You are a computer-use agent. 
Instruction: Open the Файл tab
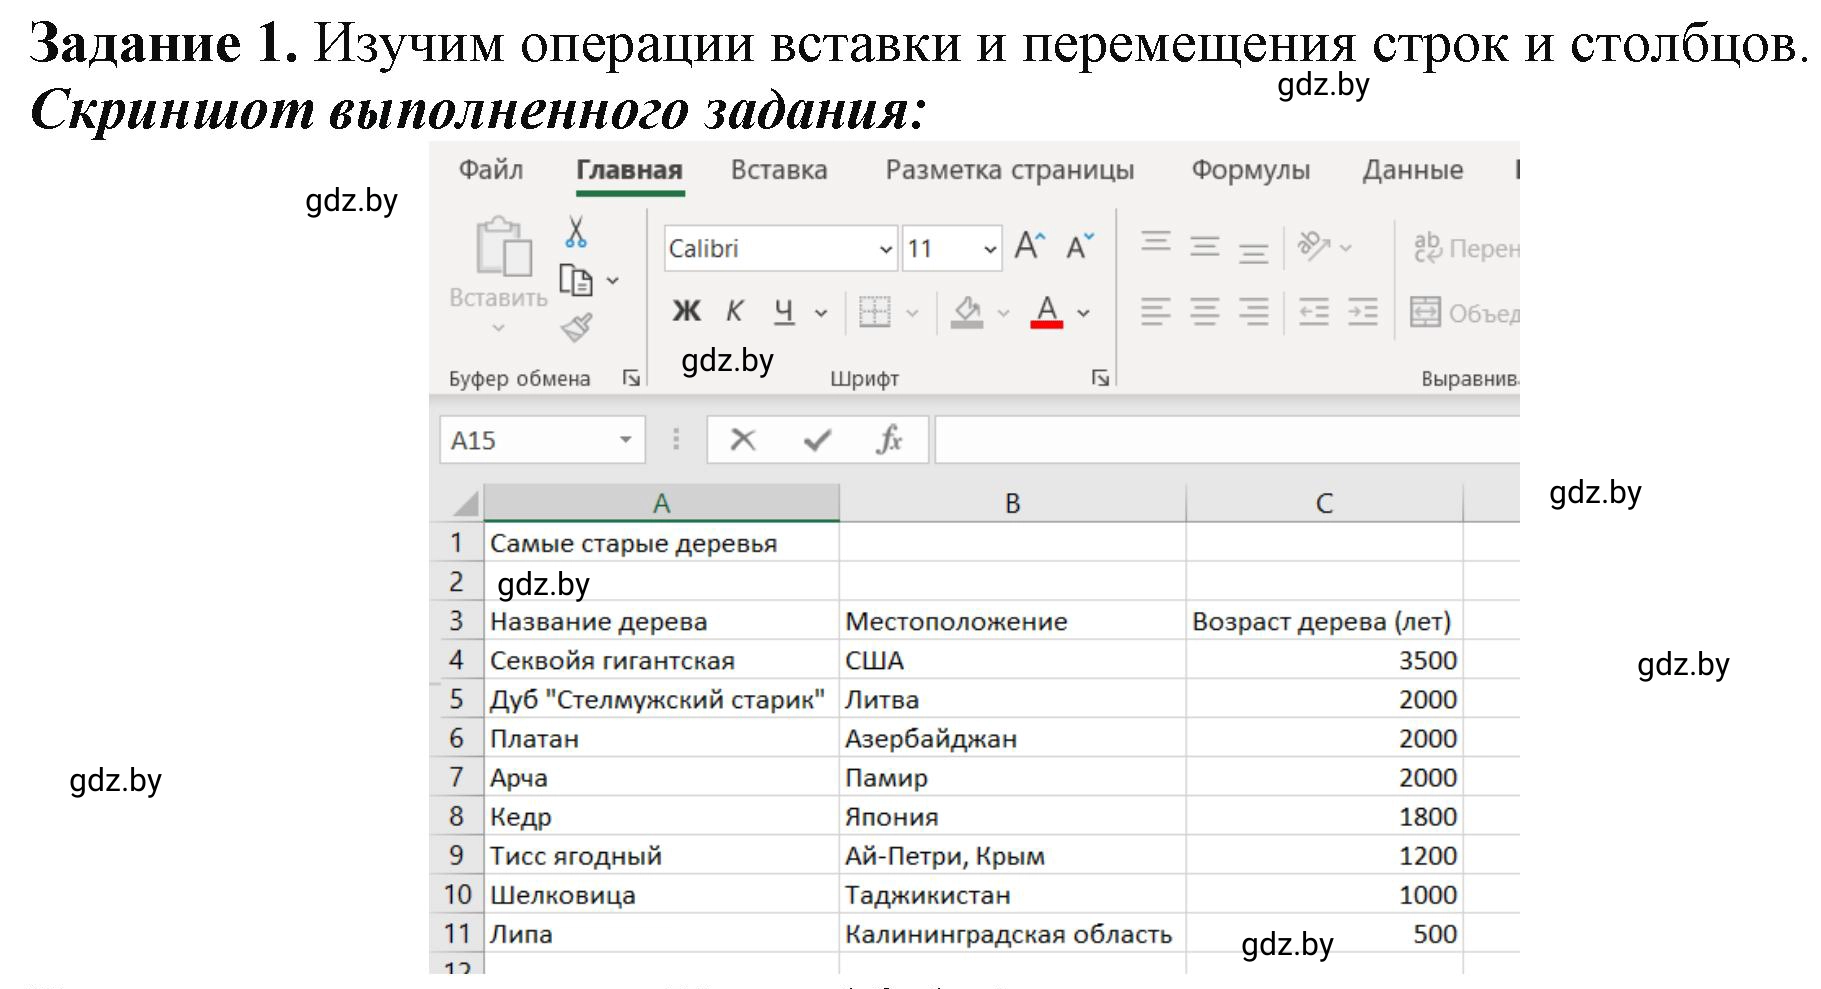click(x=491, y=170)
